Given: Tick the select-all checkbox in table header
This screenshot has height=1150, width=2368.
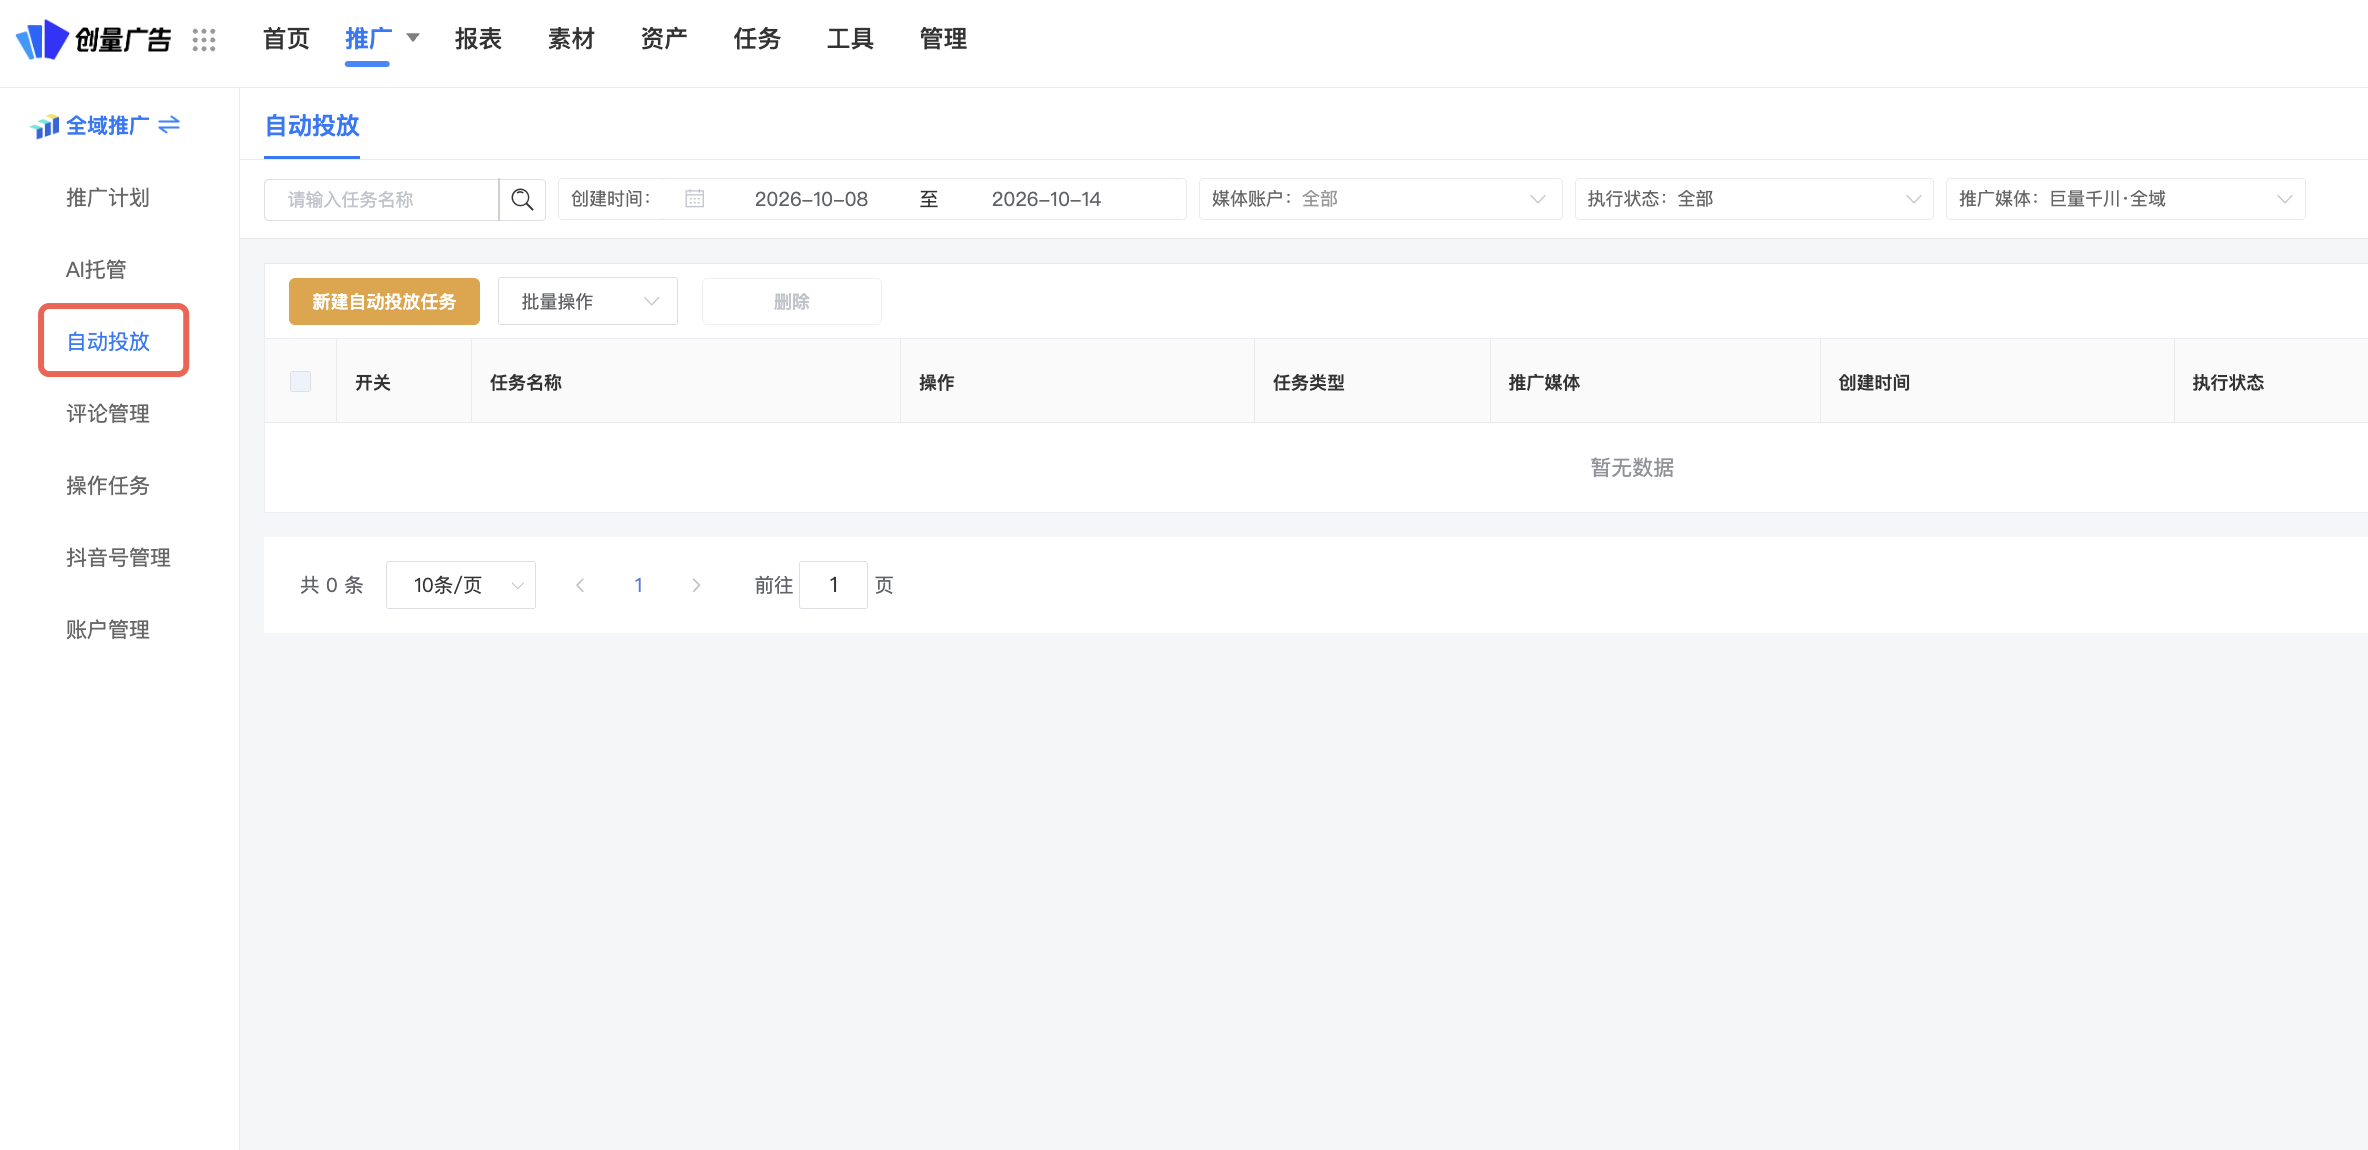Looking at the screenshot, I should point(300,381).
